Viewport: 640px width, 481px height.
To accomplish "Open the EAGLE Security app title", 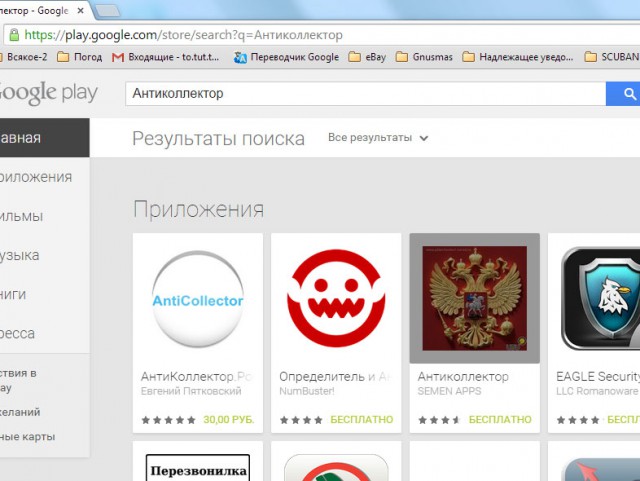I will point(598,376).
